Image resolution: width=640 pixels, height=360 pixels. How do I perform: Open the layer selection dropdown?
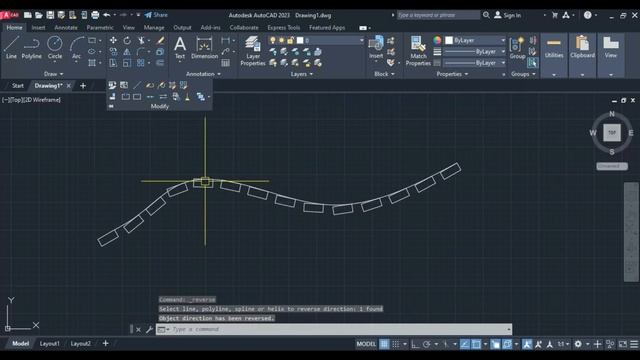click(x=316, y=40)
